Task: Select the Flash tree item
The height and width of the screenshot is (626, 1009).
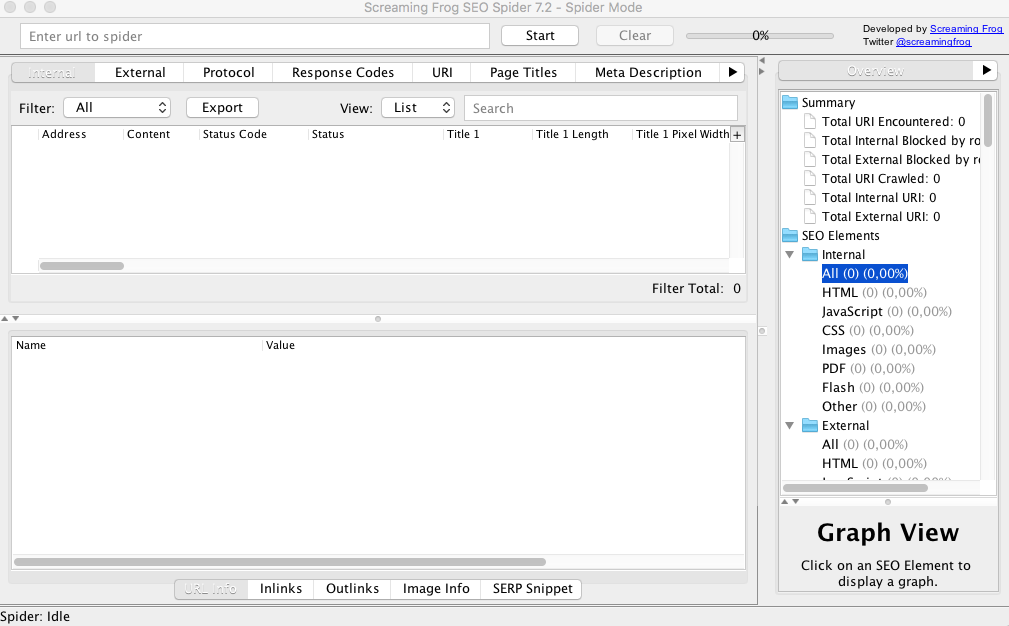Action: [x=873, y=388]
